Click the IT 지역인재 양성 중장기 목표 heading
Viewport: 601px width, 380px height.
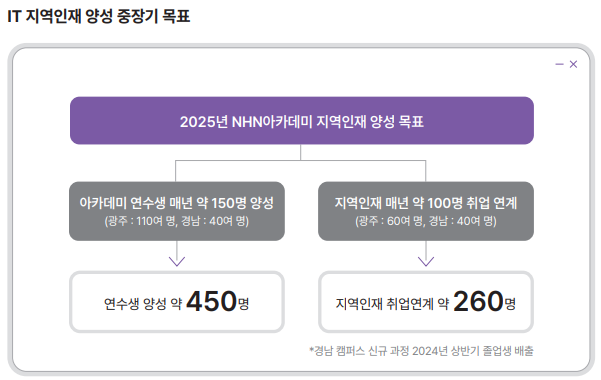click(x=99, y=16)
